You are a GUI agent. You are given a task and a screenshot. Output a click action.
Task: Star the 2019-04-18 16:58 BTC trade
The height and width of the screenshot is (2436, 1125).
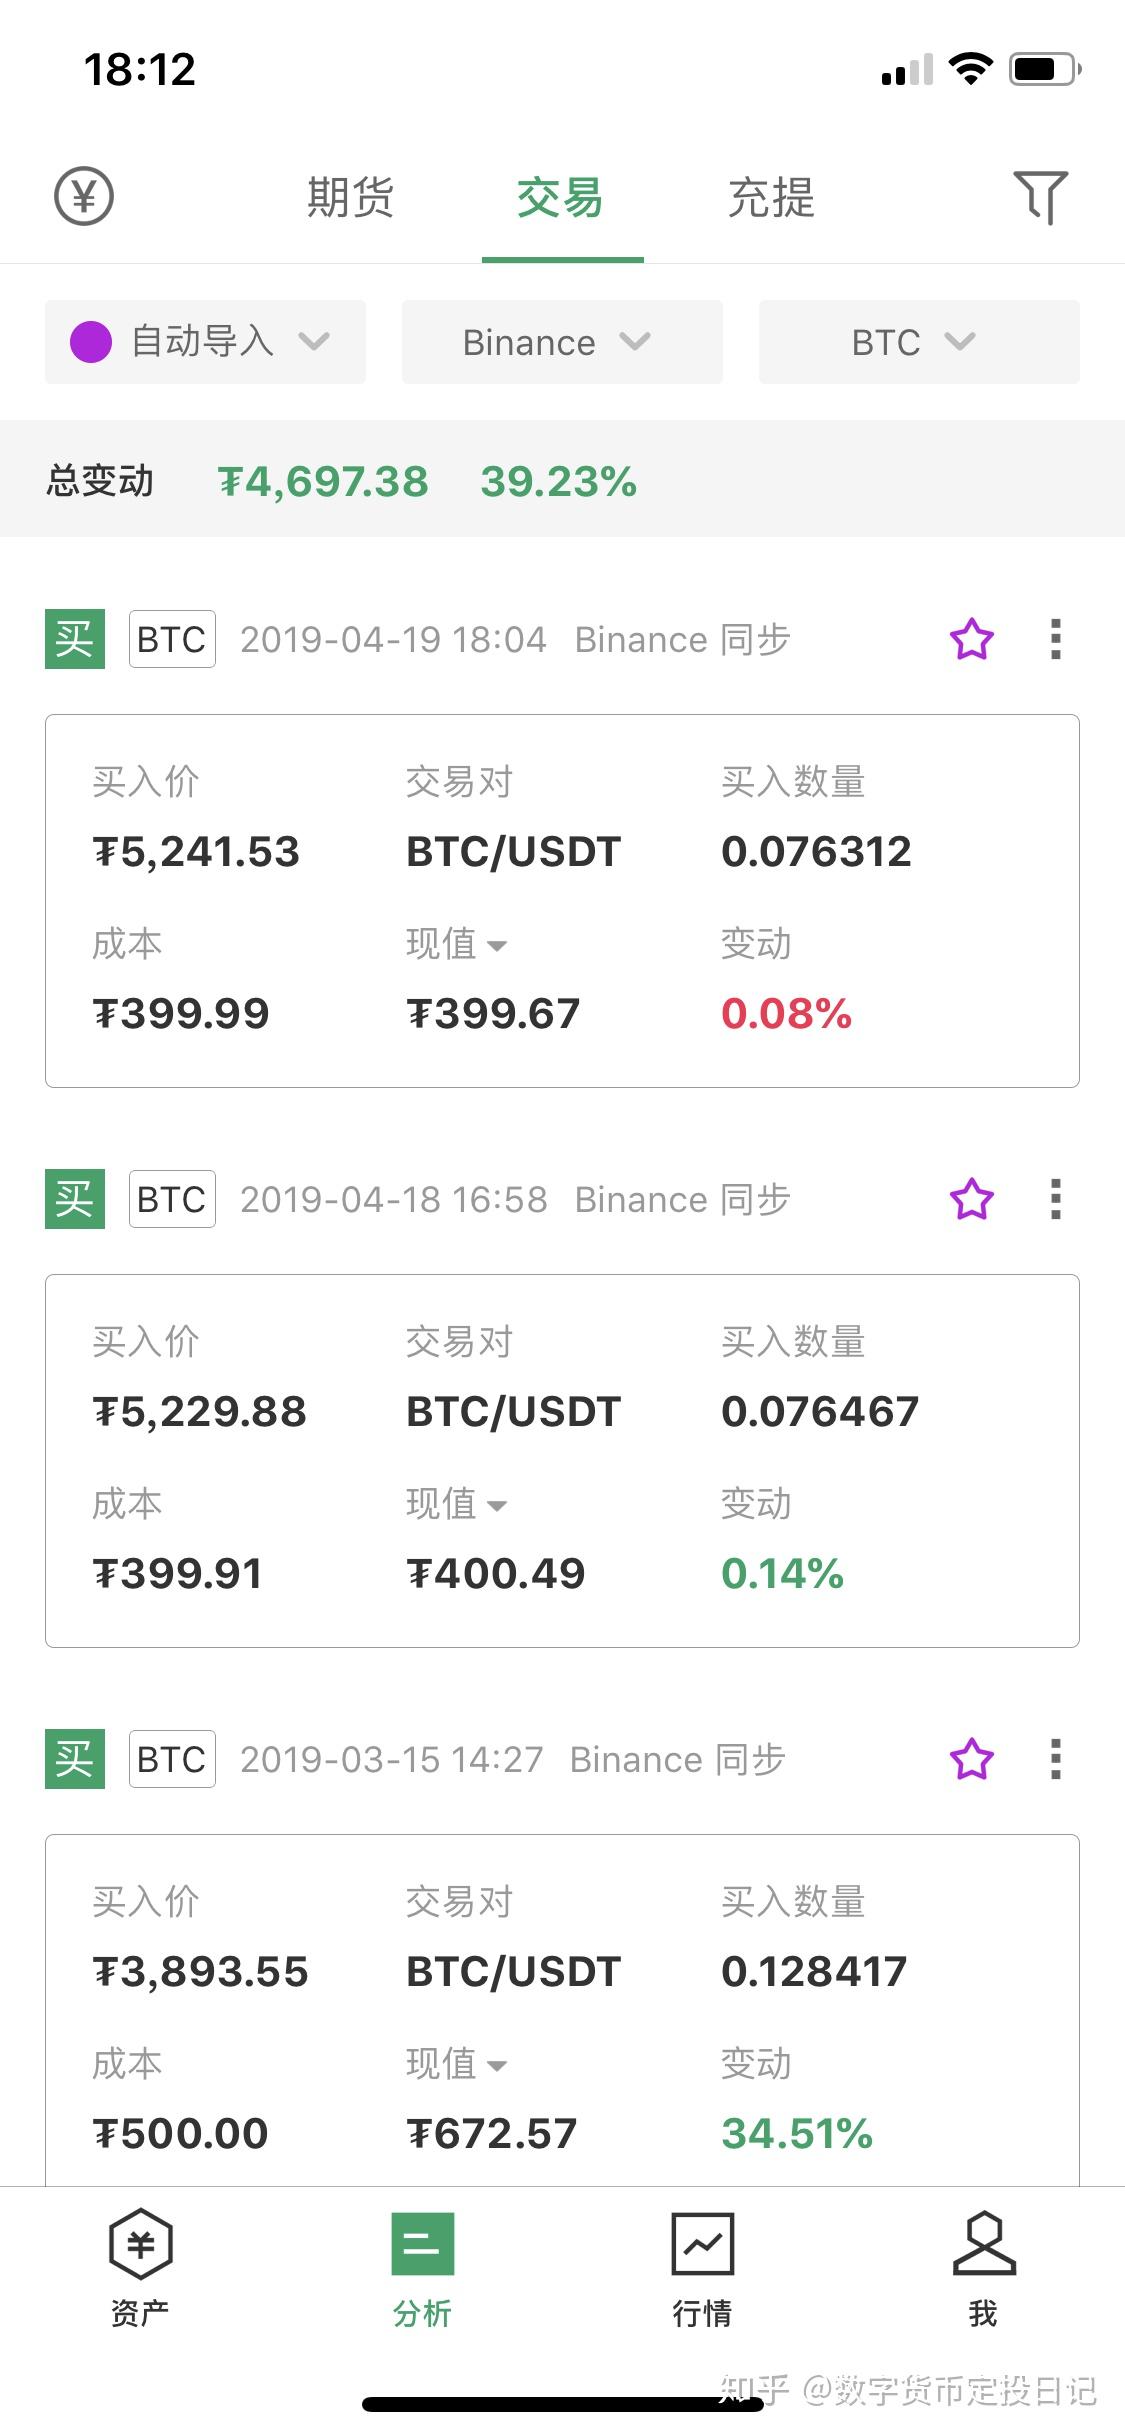pyautogui.click(x=971, y=1199)
